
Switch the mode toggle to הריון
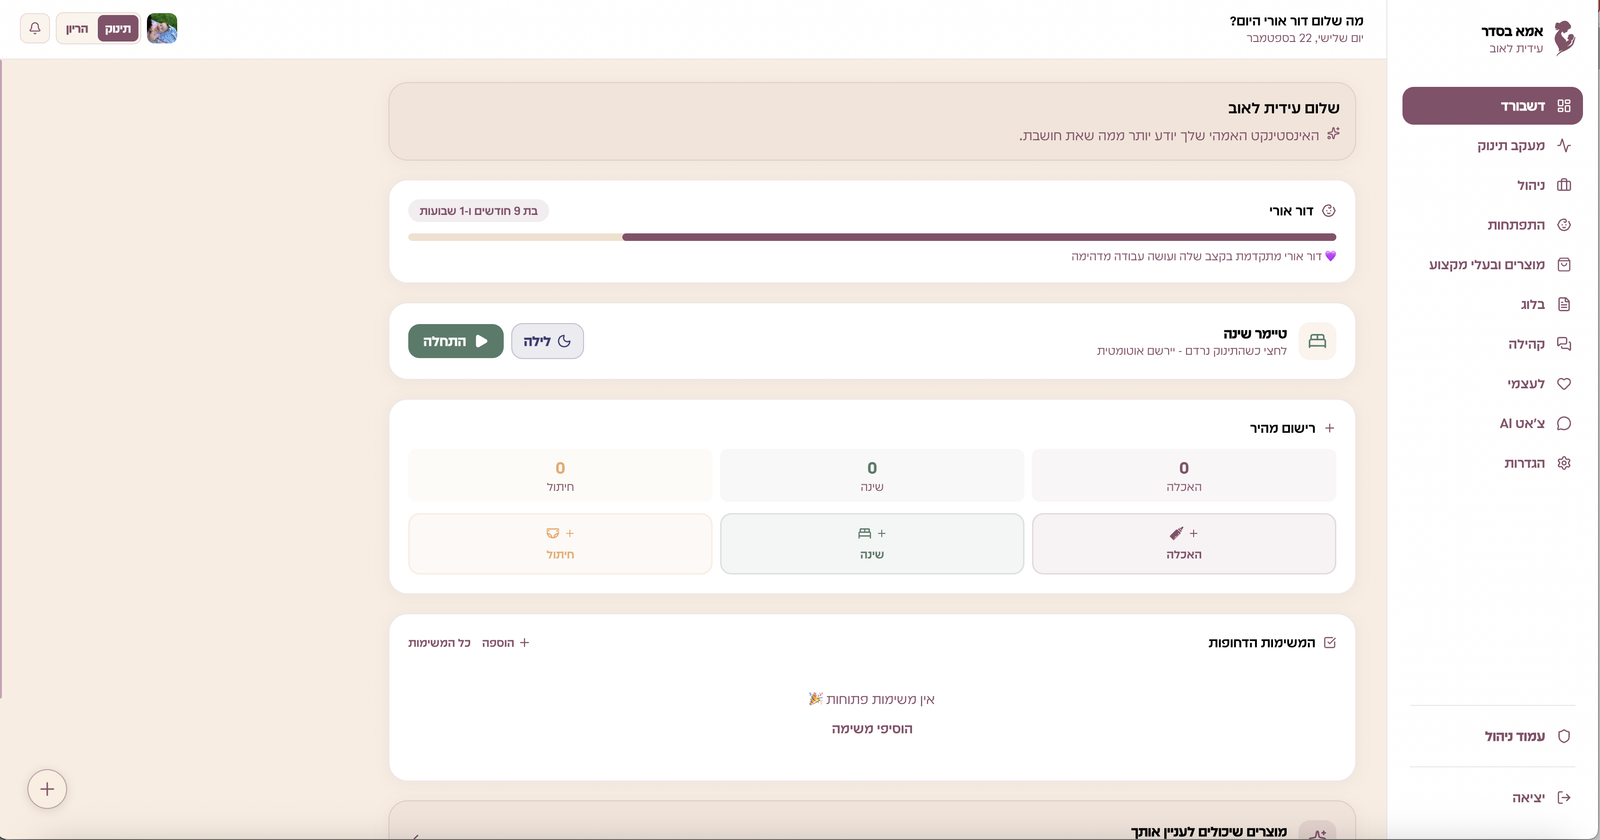tap(77, 29)
